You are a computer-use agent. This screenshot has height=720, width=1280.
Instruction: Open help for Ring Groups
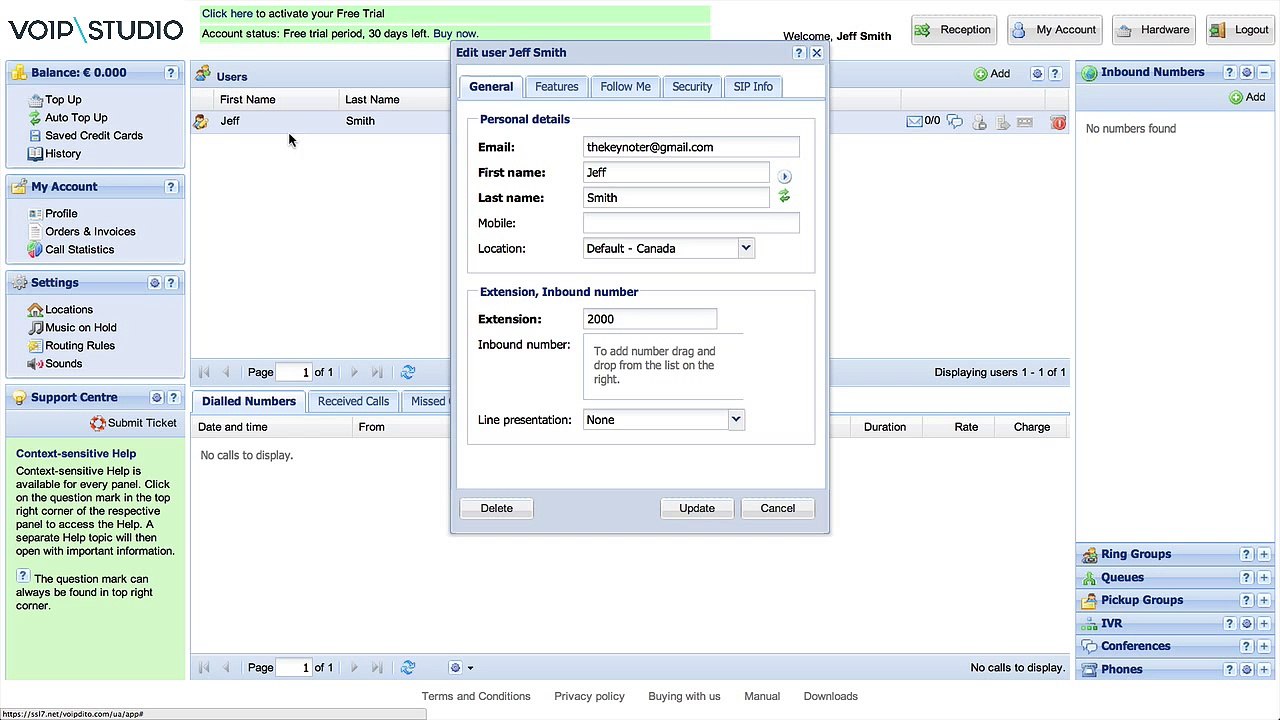(1246, 554)
